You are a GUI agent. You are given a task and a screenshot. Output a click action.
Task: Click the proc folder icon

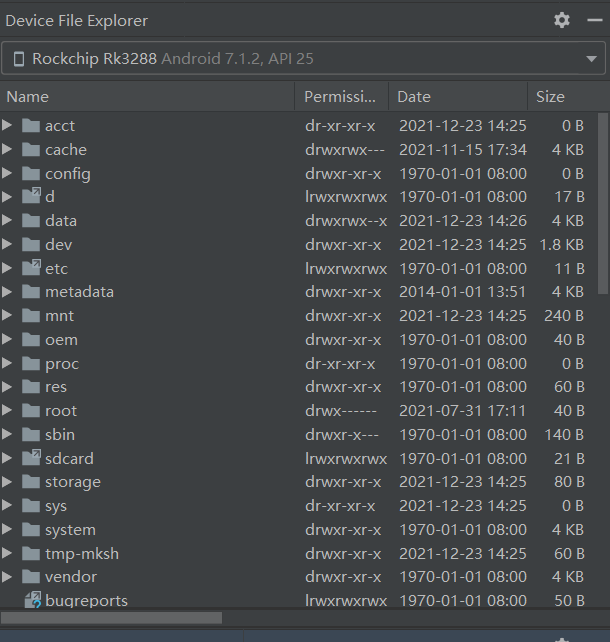coord(31,363)
